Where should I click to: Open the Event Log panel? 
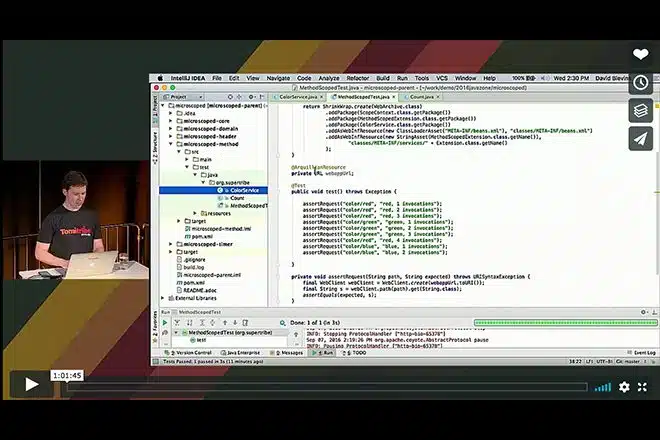[641, 353]
